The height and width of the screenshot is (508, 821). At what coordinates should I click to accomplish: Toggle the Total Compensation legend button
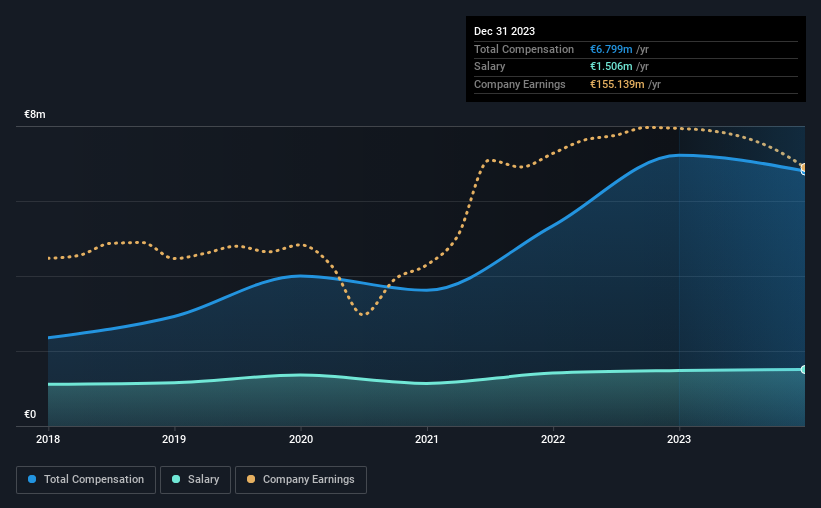86,480
